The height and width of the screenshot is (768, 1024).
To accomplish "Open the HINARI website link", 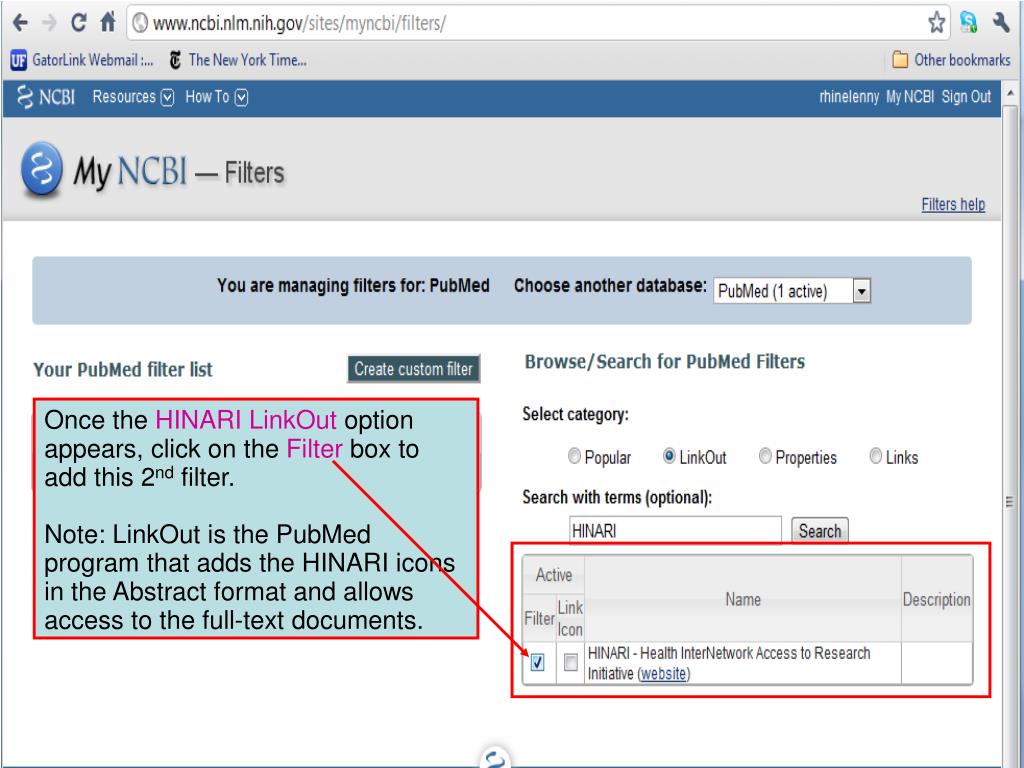I will click(664, 673).
